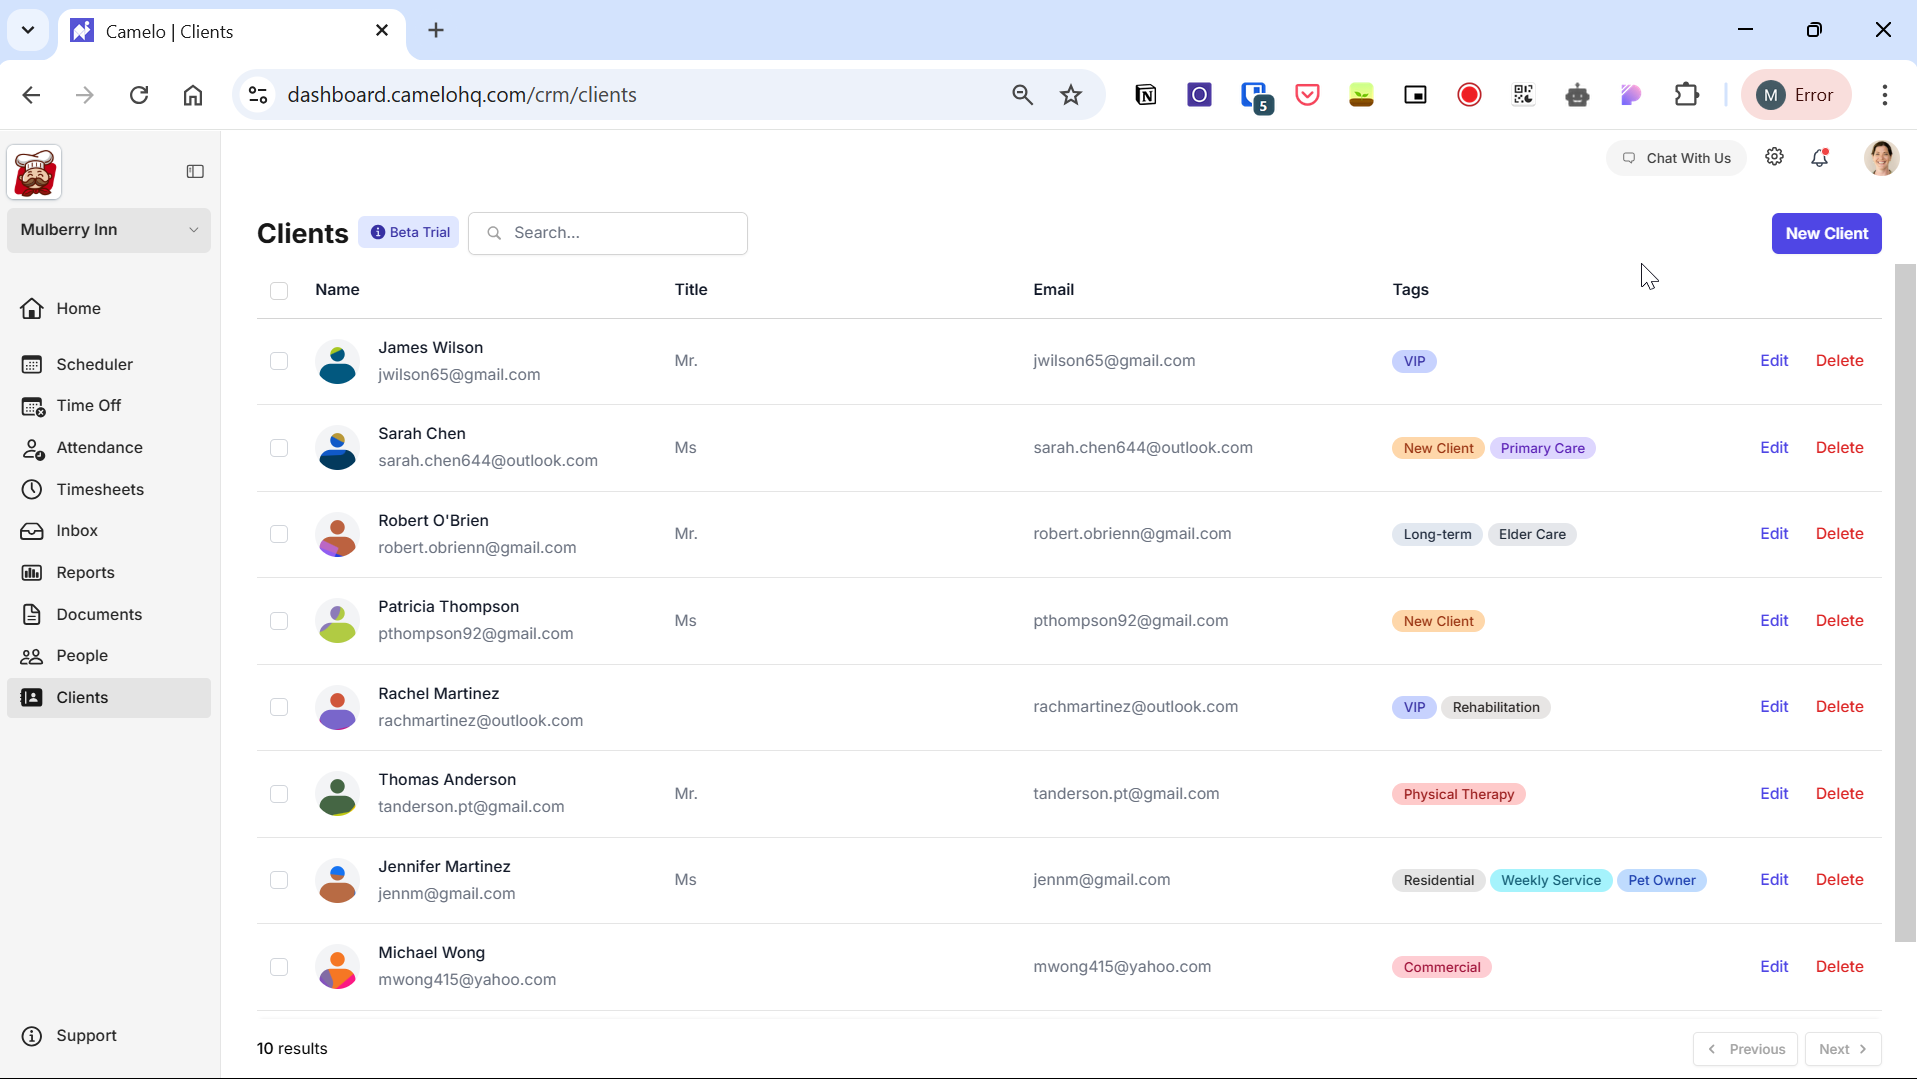The height and width of the screenshot is (1079, 1917).
Task: Open the notifications bell
Action: [1820, 158]
